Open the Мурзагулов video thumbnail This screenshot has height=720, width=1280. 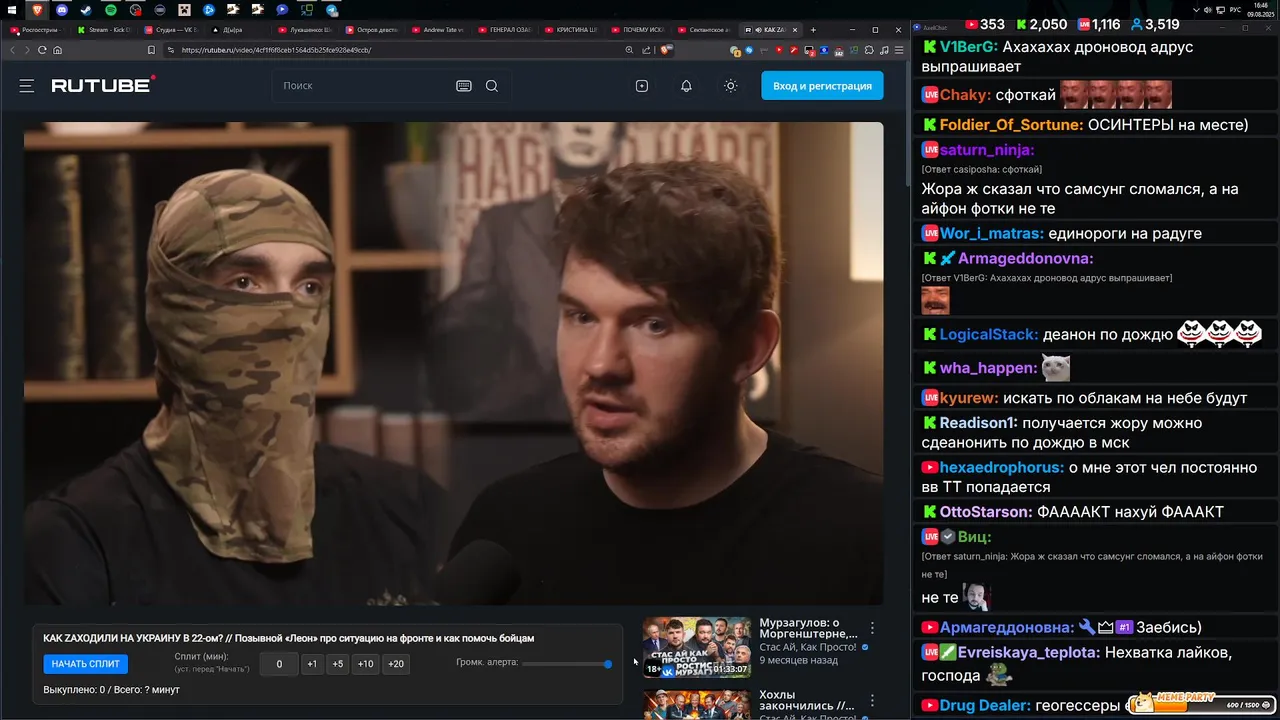pos(696,647)
